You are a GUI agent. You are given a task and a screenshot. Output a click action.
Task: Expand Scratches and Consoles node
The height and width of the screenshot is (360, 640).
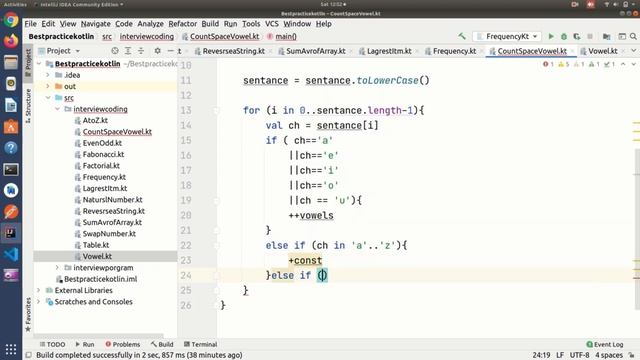pyautogui.click(x=39, y=302)
